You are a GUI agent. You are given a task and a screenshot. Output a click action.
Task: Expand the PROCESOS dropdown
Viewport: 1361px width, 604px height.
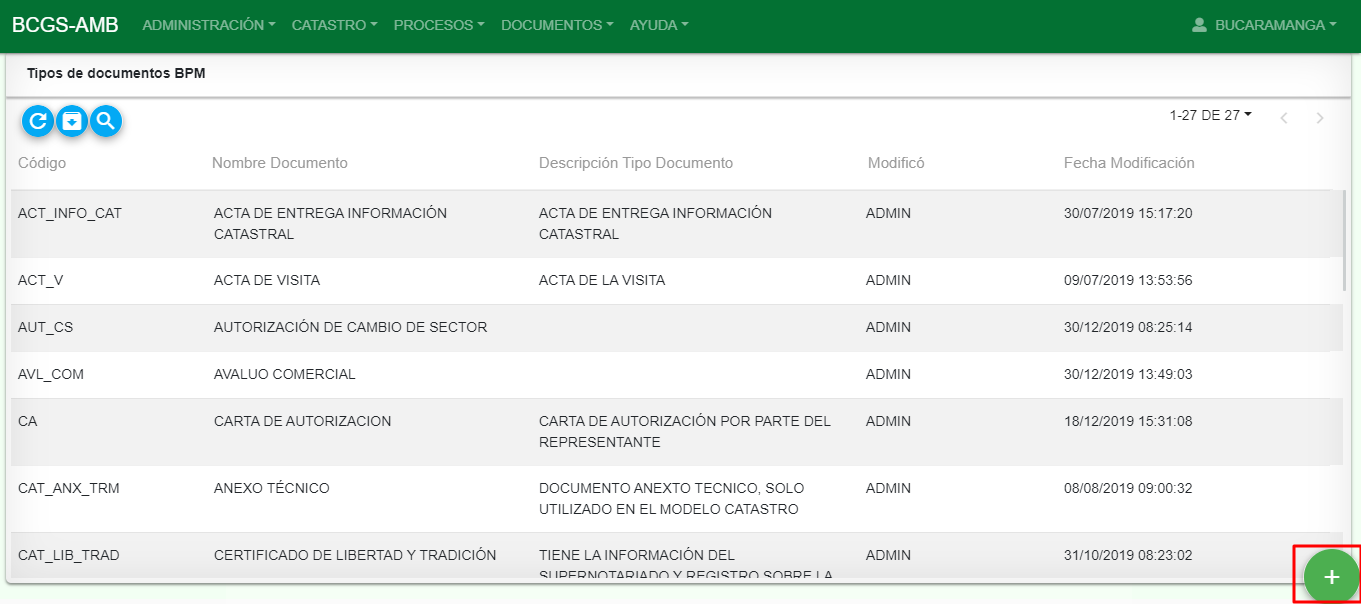tap(439, 25)
